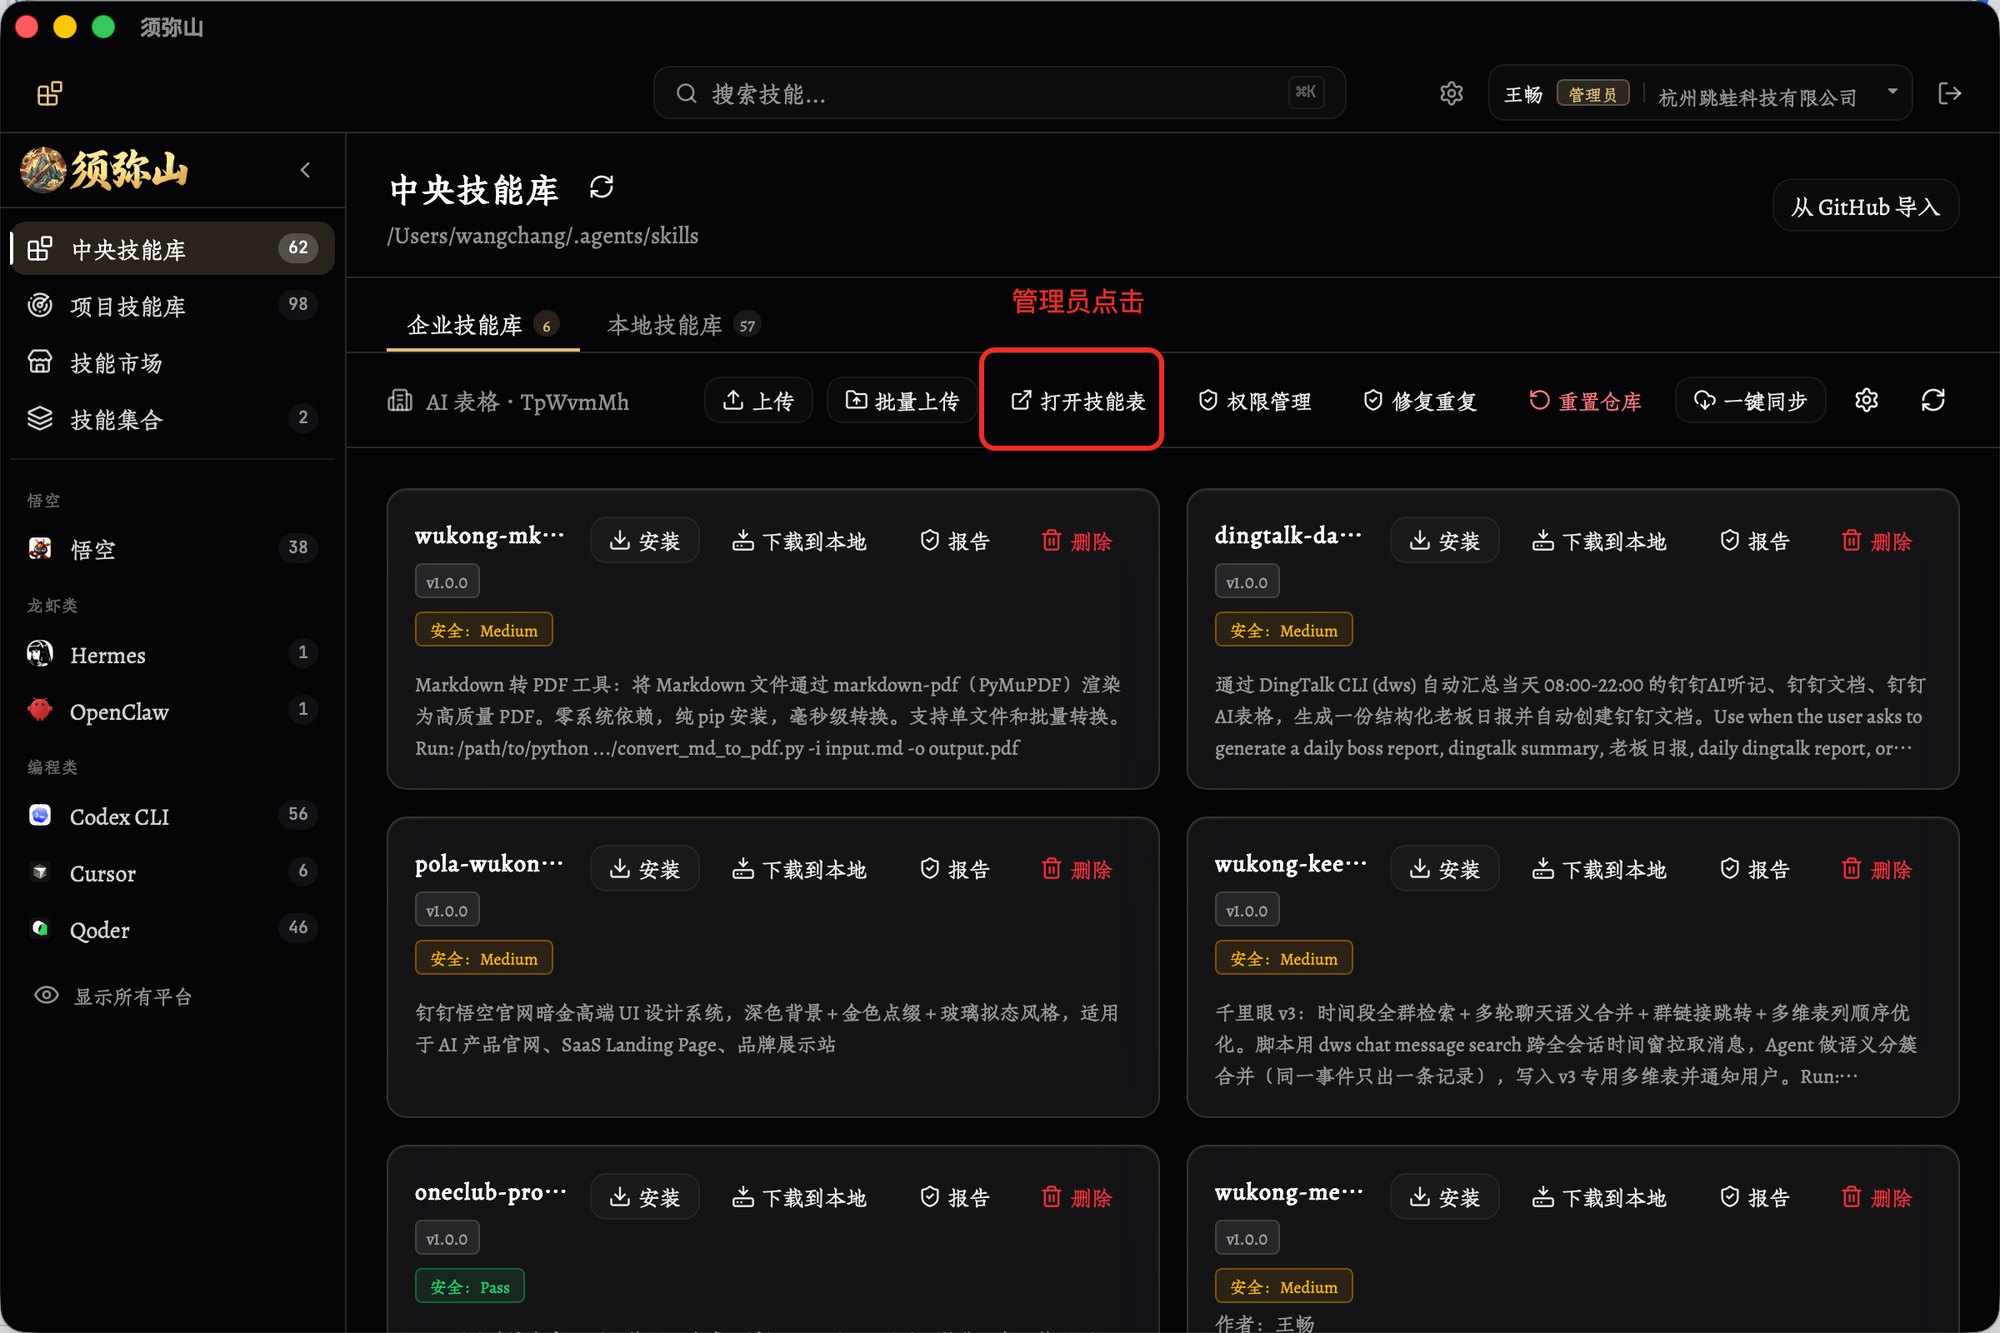
Task: Click 从 GitHub 导入 button
Action: tap(1865, 207)
